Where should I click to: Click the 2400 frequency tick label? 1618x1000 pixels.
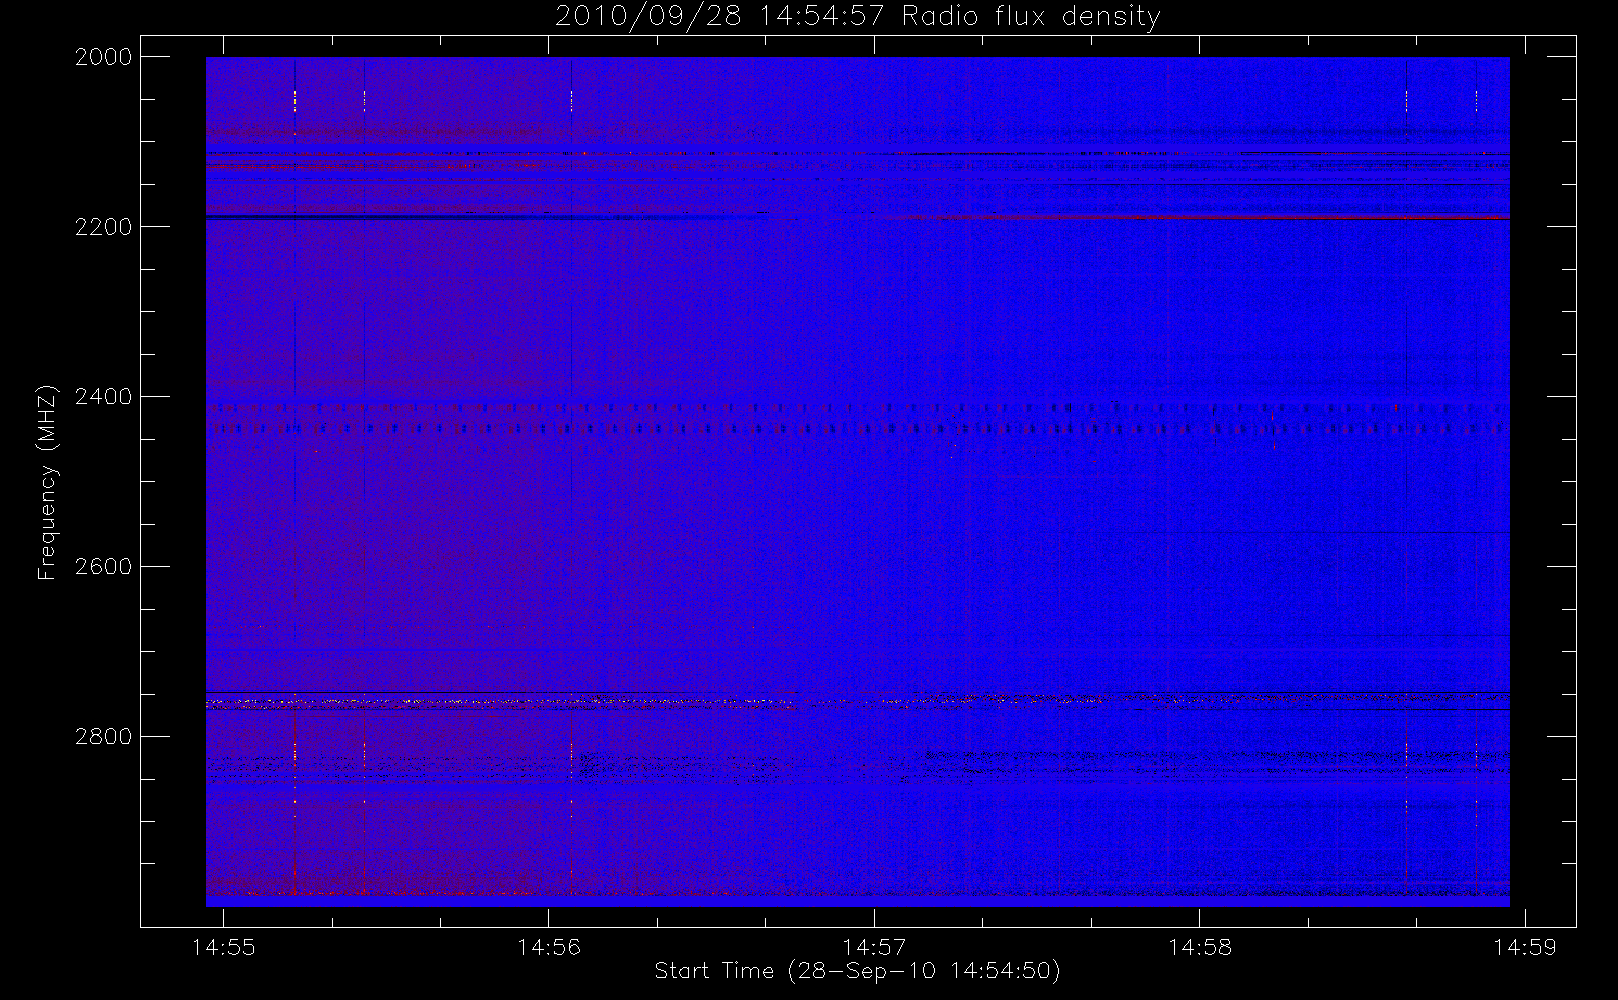point(104,397)
